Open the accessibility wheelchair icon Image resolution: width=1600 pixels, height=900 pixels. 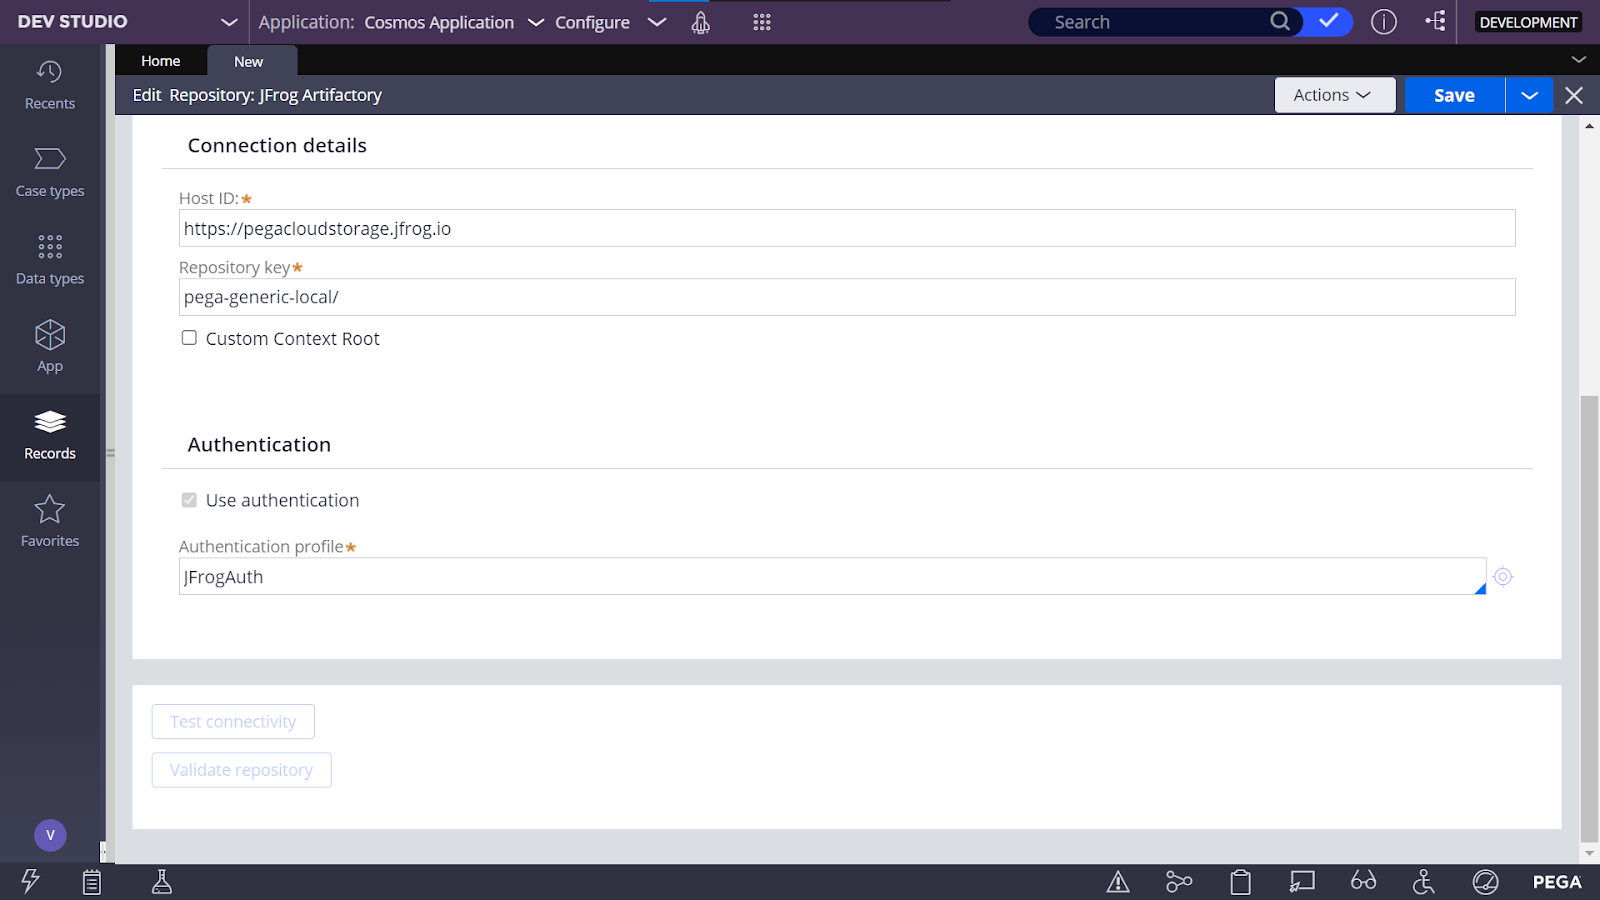tap(1424, 882)
